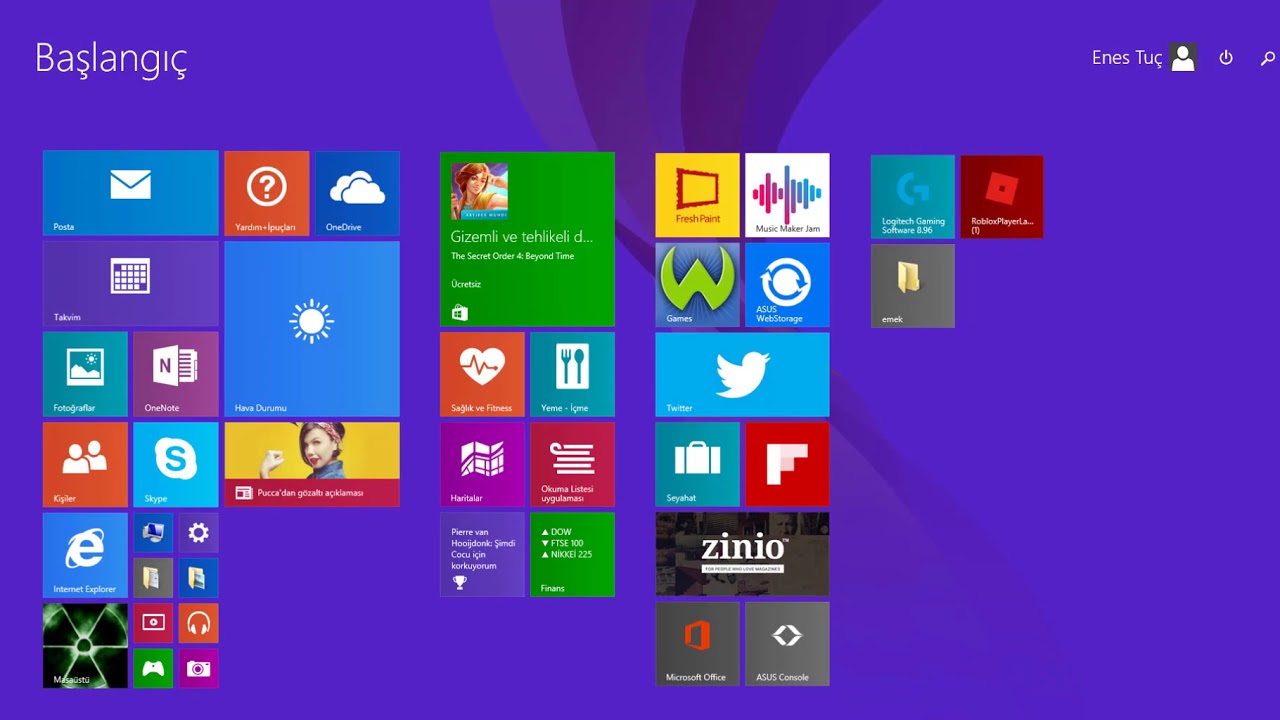Open the Finans stocks tile
Screen dimensions: 1280x720
[x=572, y=555]
